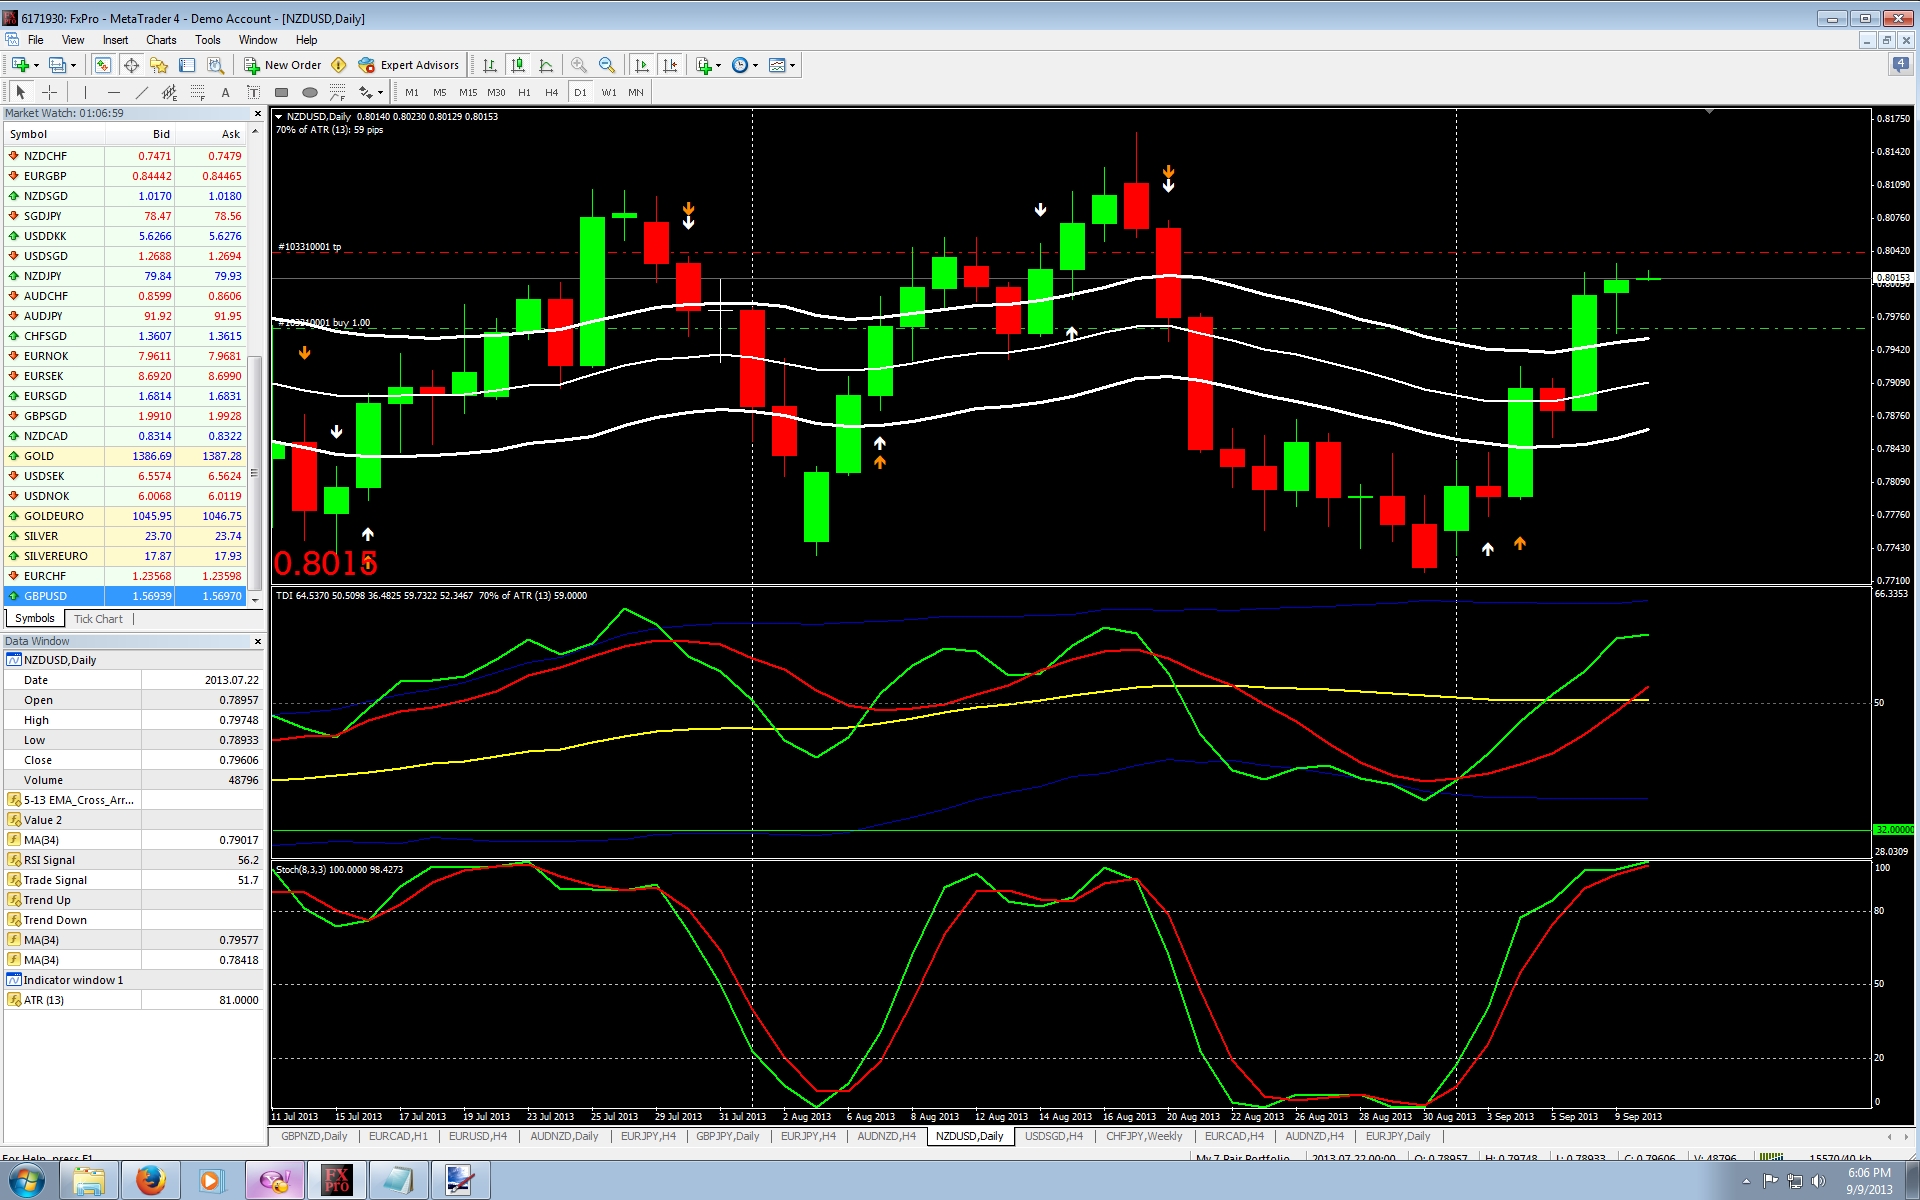Draw a vertical line
This screenshot has width=1920, height=1200.
click(x=86, y=92)
